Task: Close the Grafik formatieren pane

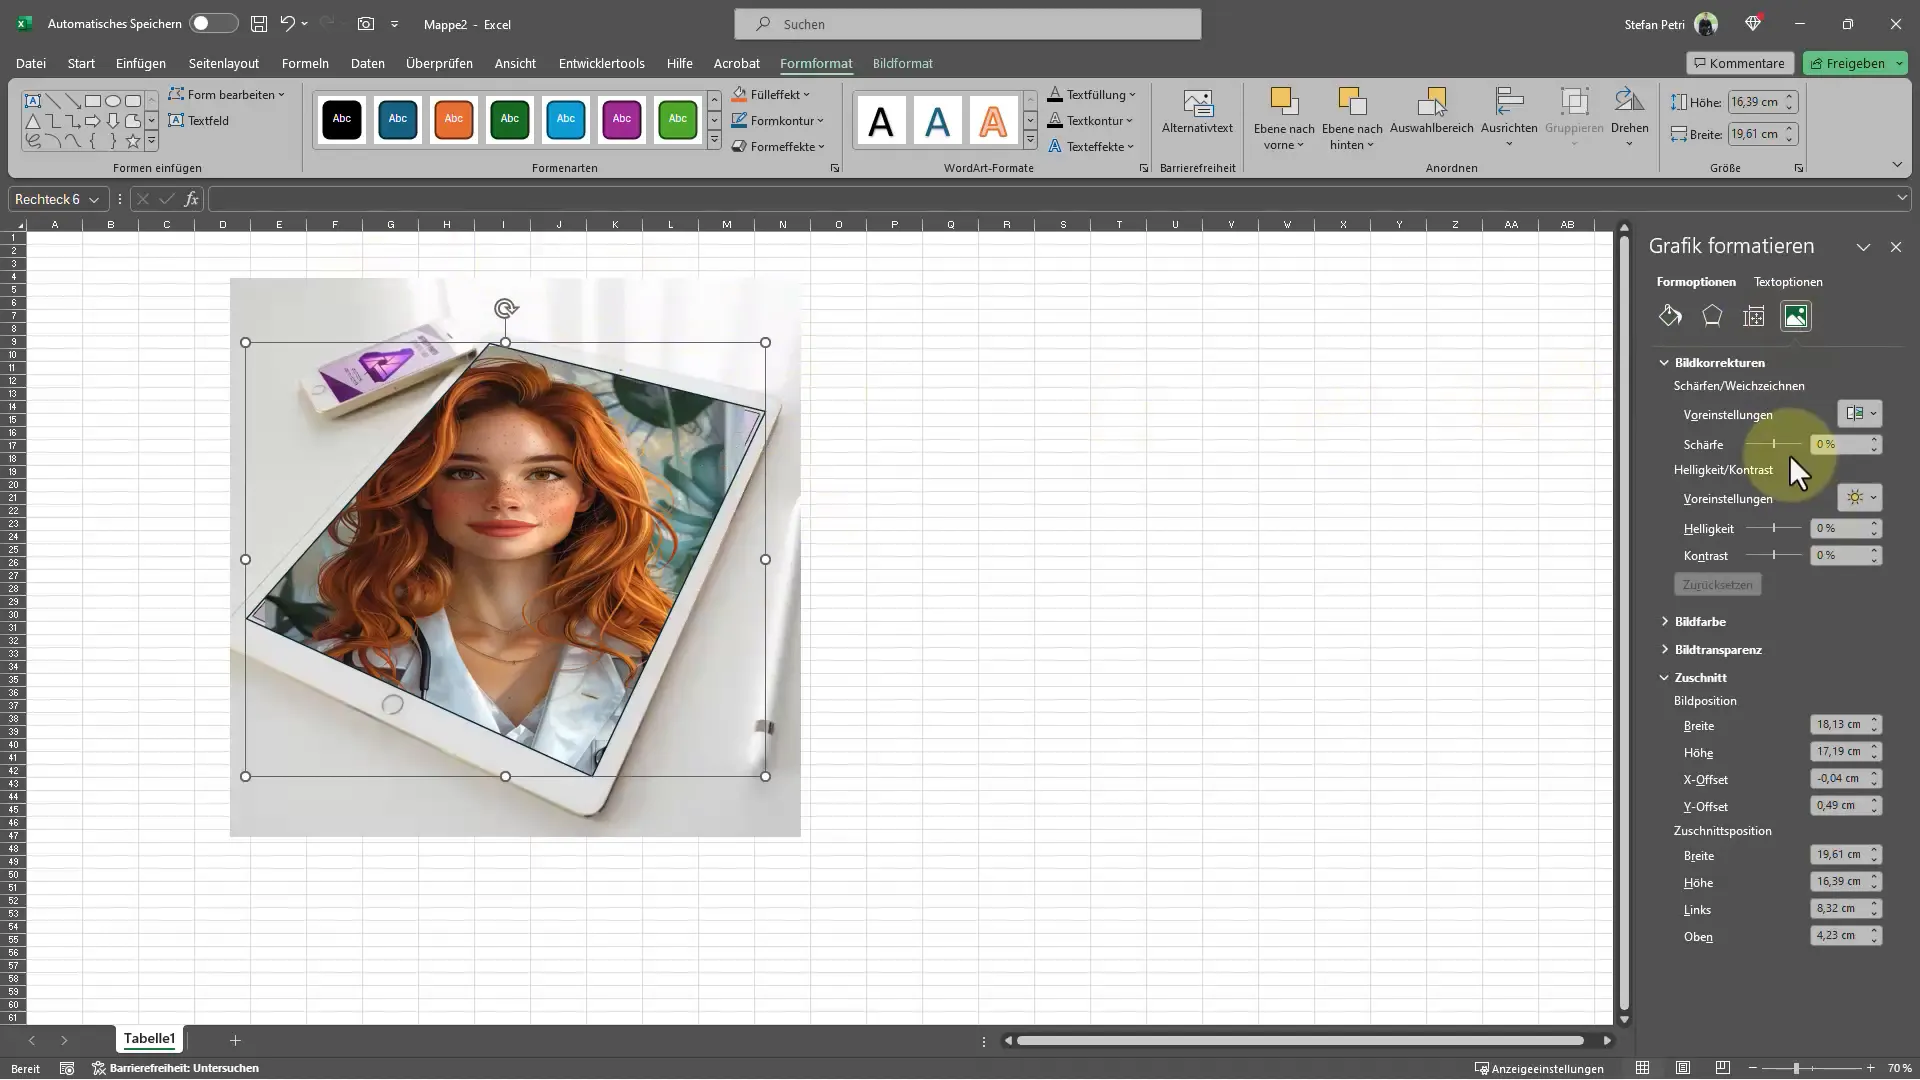Action: tap(1896, 247)
